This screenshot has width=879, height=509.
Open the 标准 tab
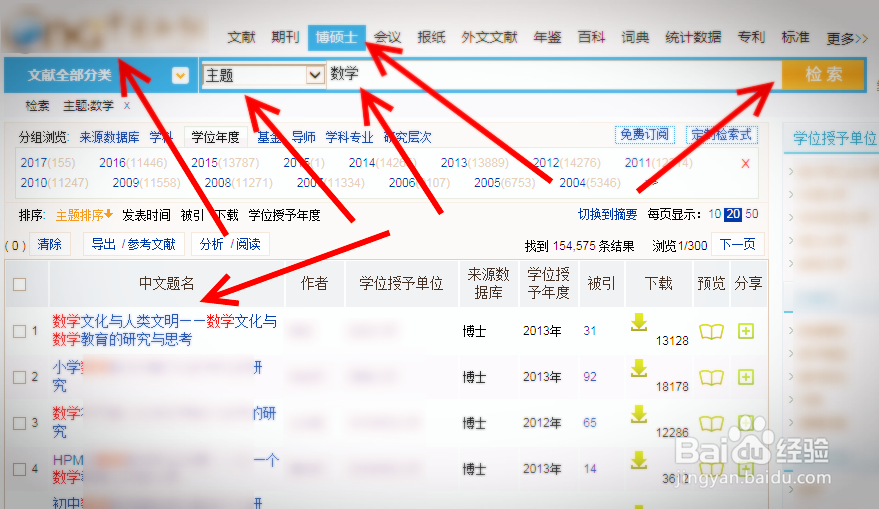[795, 37]
